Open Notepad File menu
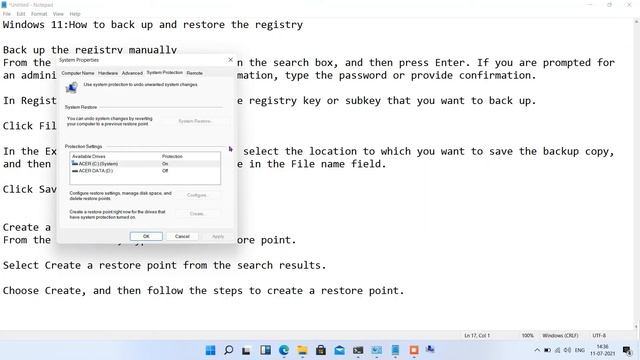The image size is (640, 360). coord(7,14)
